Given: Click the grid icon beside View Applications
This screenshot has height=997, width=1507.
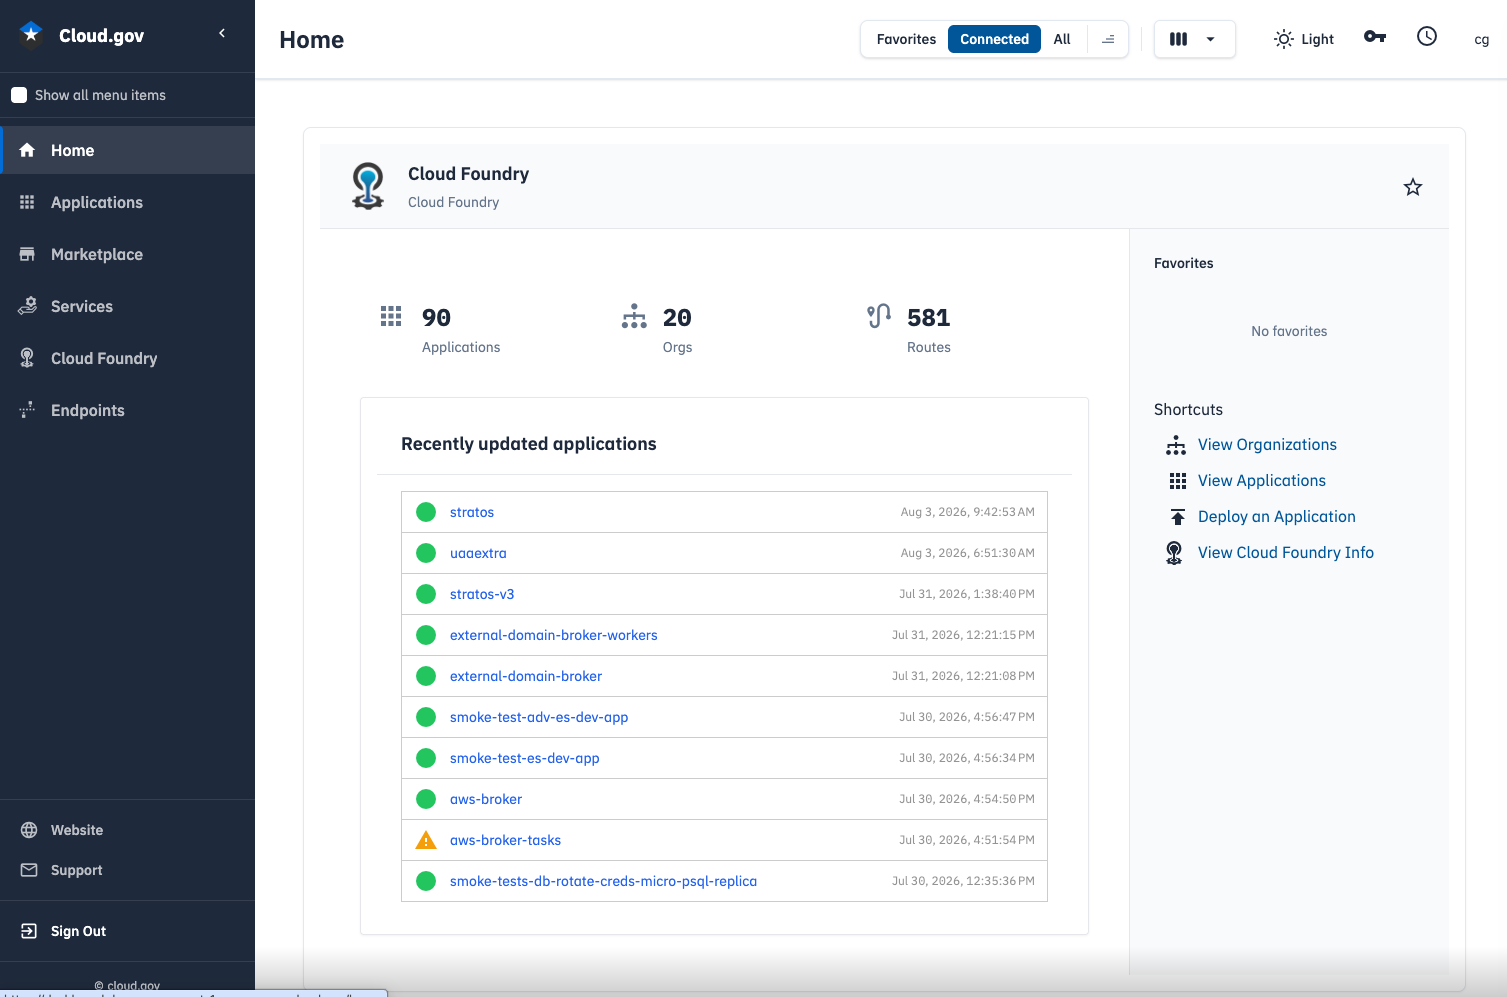Looking at the screenshot, I should [x=1177, y=481].
